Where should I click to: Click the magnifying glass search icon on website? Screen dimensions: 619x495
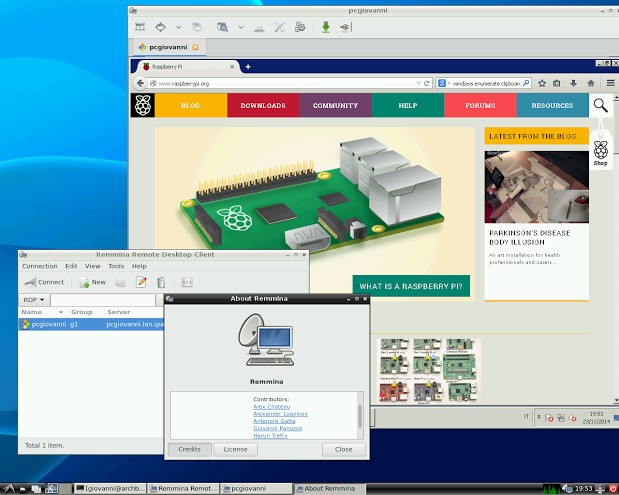(600, 105)
